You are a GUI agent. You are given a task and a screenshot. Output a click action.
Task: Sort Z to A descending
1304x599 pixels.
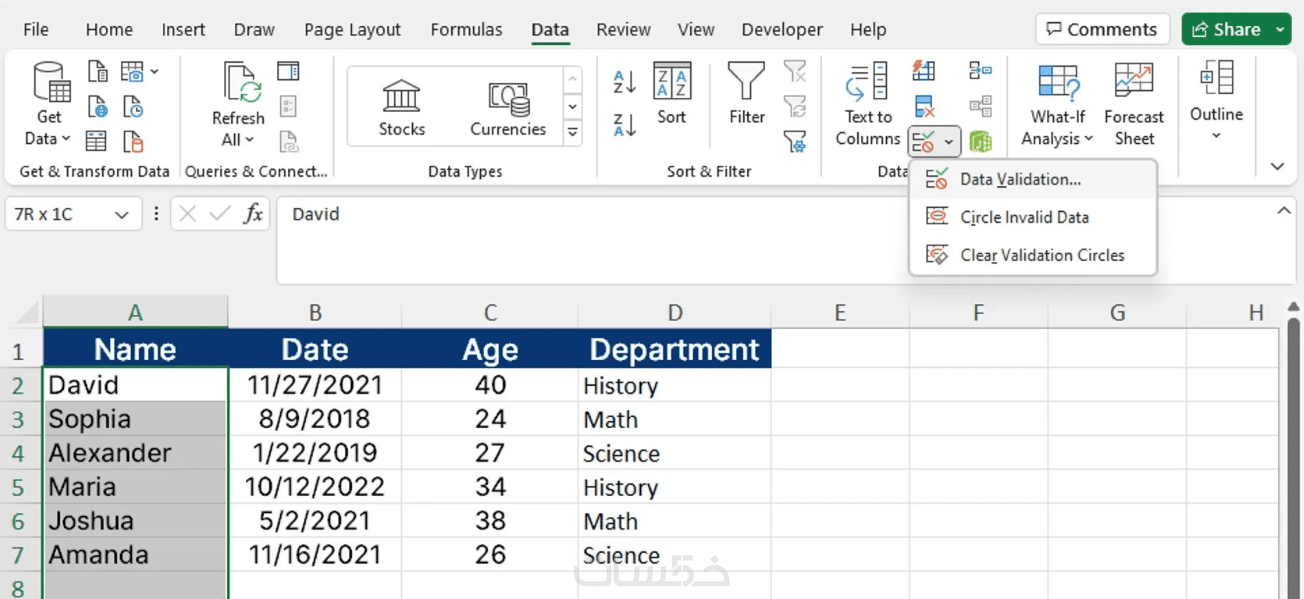pyautogui.click(x=625, y=125)
